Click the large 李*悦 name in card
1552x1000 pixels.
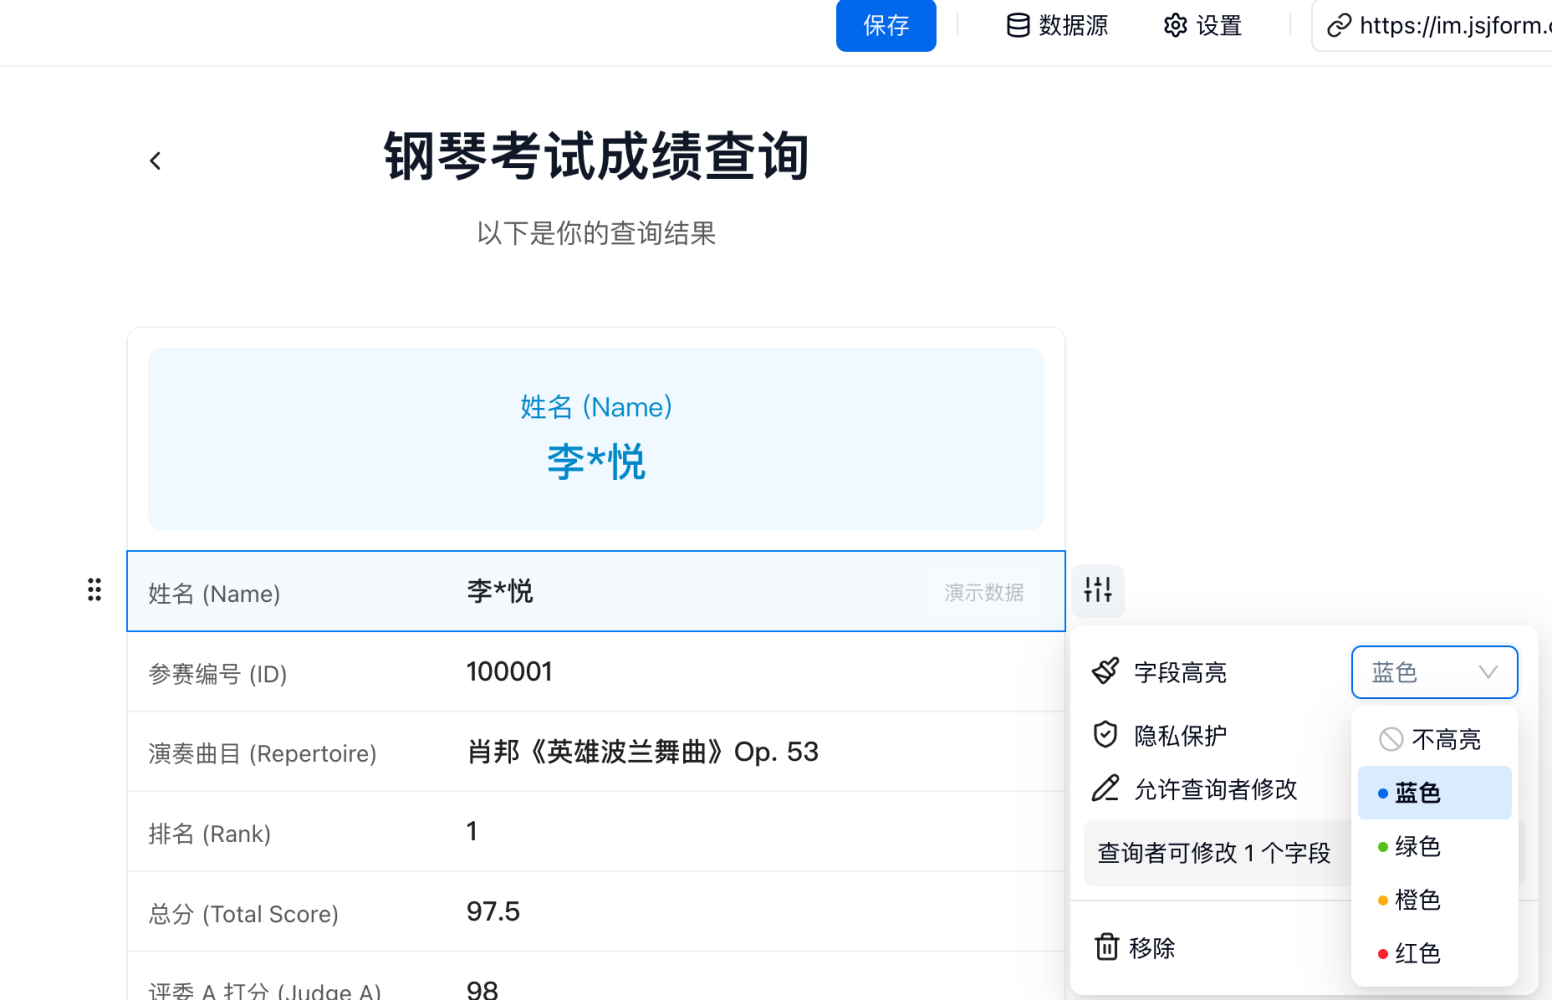(x=596, y=462)
